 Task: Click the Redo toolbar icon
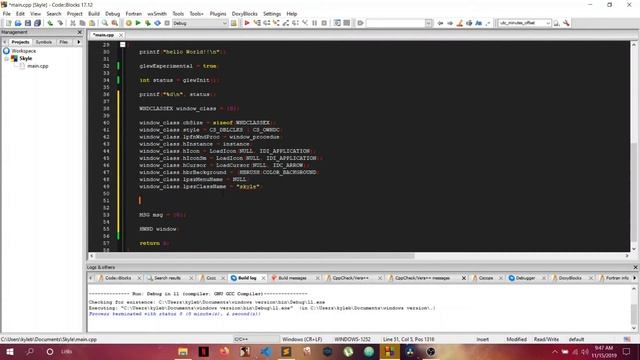click(x=60, y=23)
